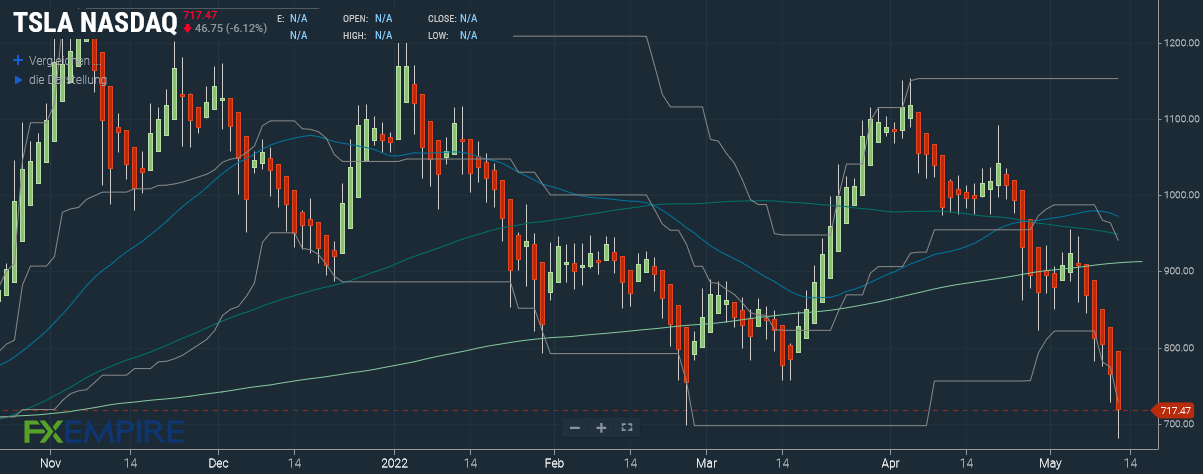Click the 700.00 price axis label

[1180, 424]
